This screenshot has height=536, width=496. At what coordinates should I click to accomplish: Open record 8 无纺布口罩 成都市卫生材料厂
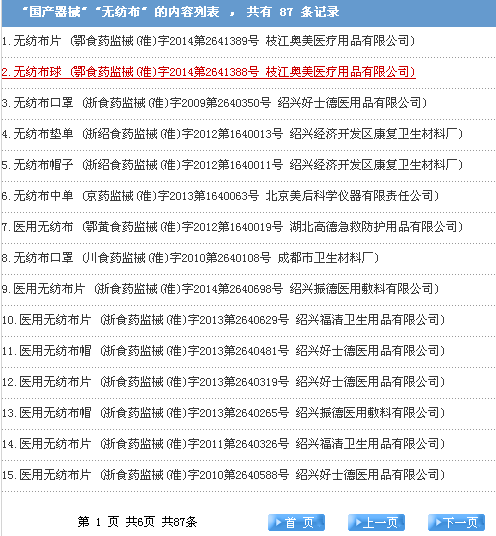(190, 258)
